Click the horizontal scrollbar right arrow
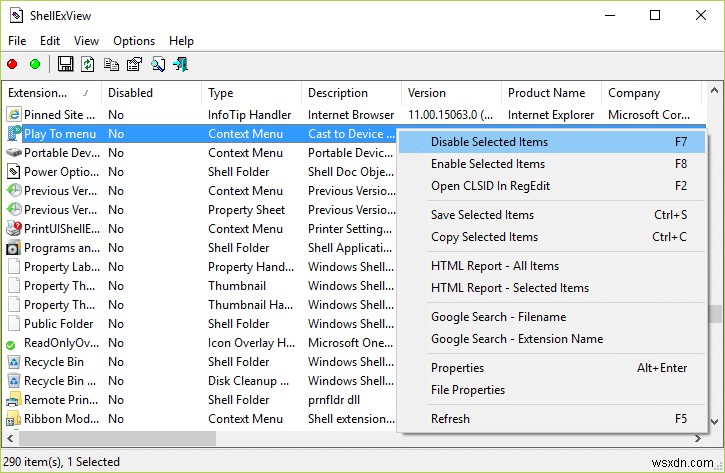This screenshot has height=473, width=725. (x=698, y=438)
